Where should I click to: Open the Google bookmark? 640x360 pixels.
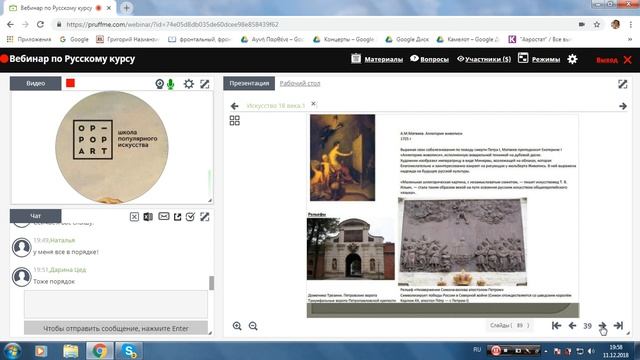tap(74, 39)
